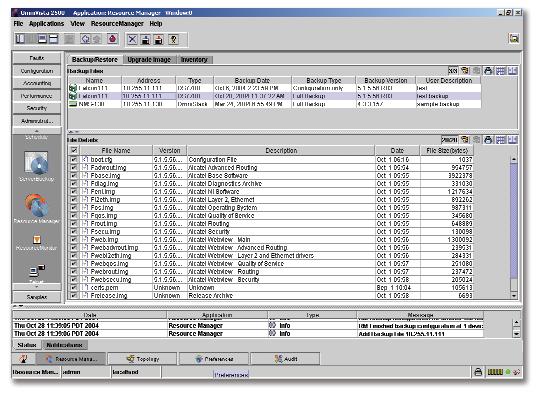Uncheck the certs.pem file checkbox
The width and height of the screenshot is (537, 395).
coord(74,287)
